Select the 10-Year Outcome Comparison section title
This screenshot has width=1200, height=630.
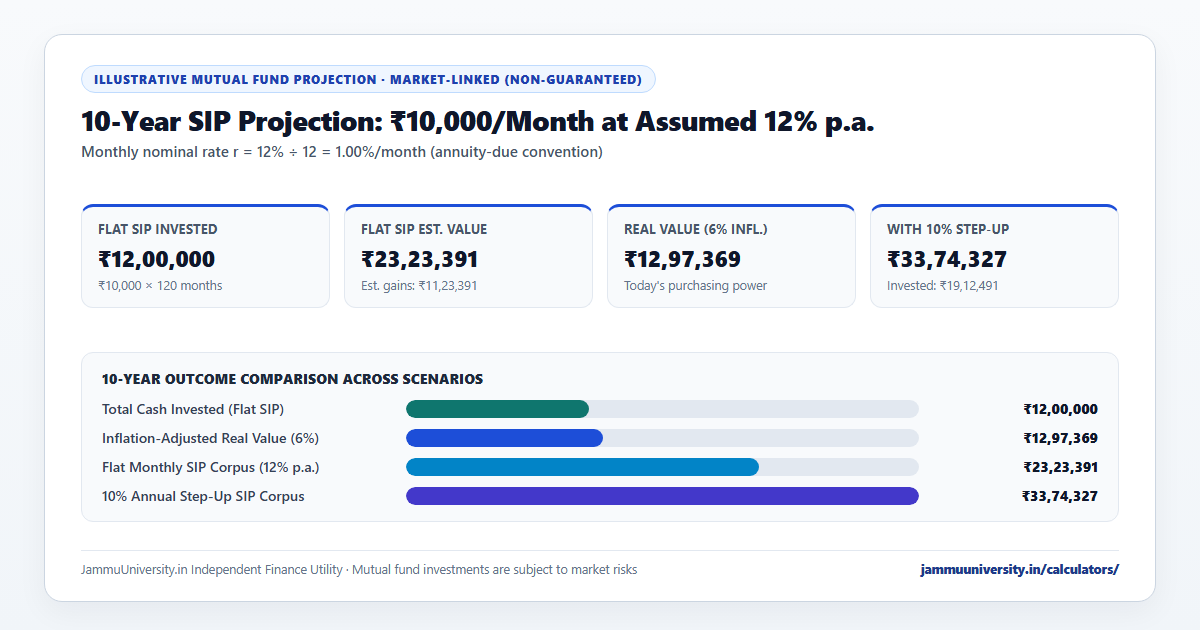(x=292, y=379)
